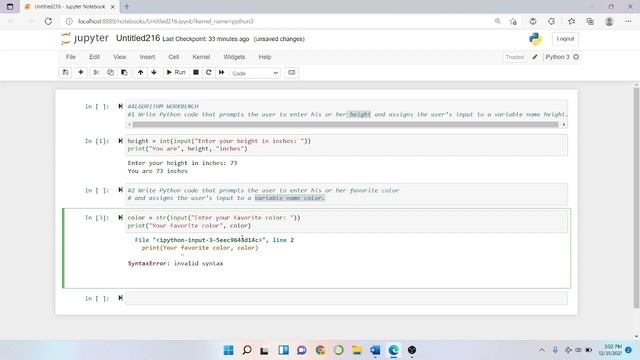Screen dimensions: 640x360
Task: Open Windows taskbar search
Action: (x=247, y=350)
